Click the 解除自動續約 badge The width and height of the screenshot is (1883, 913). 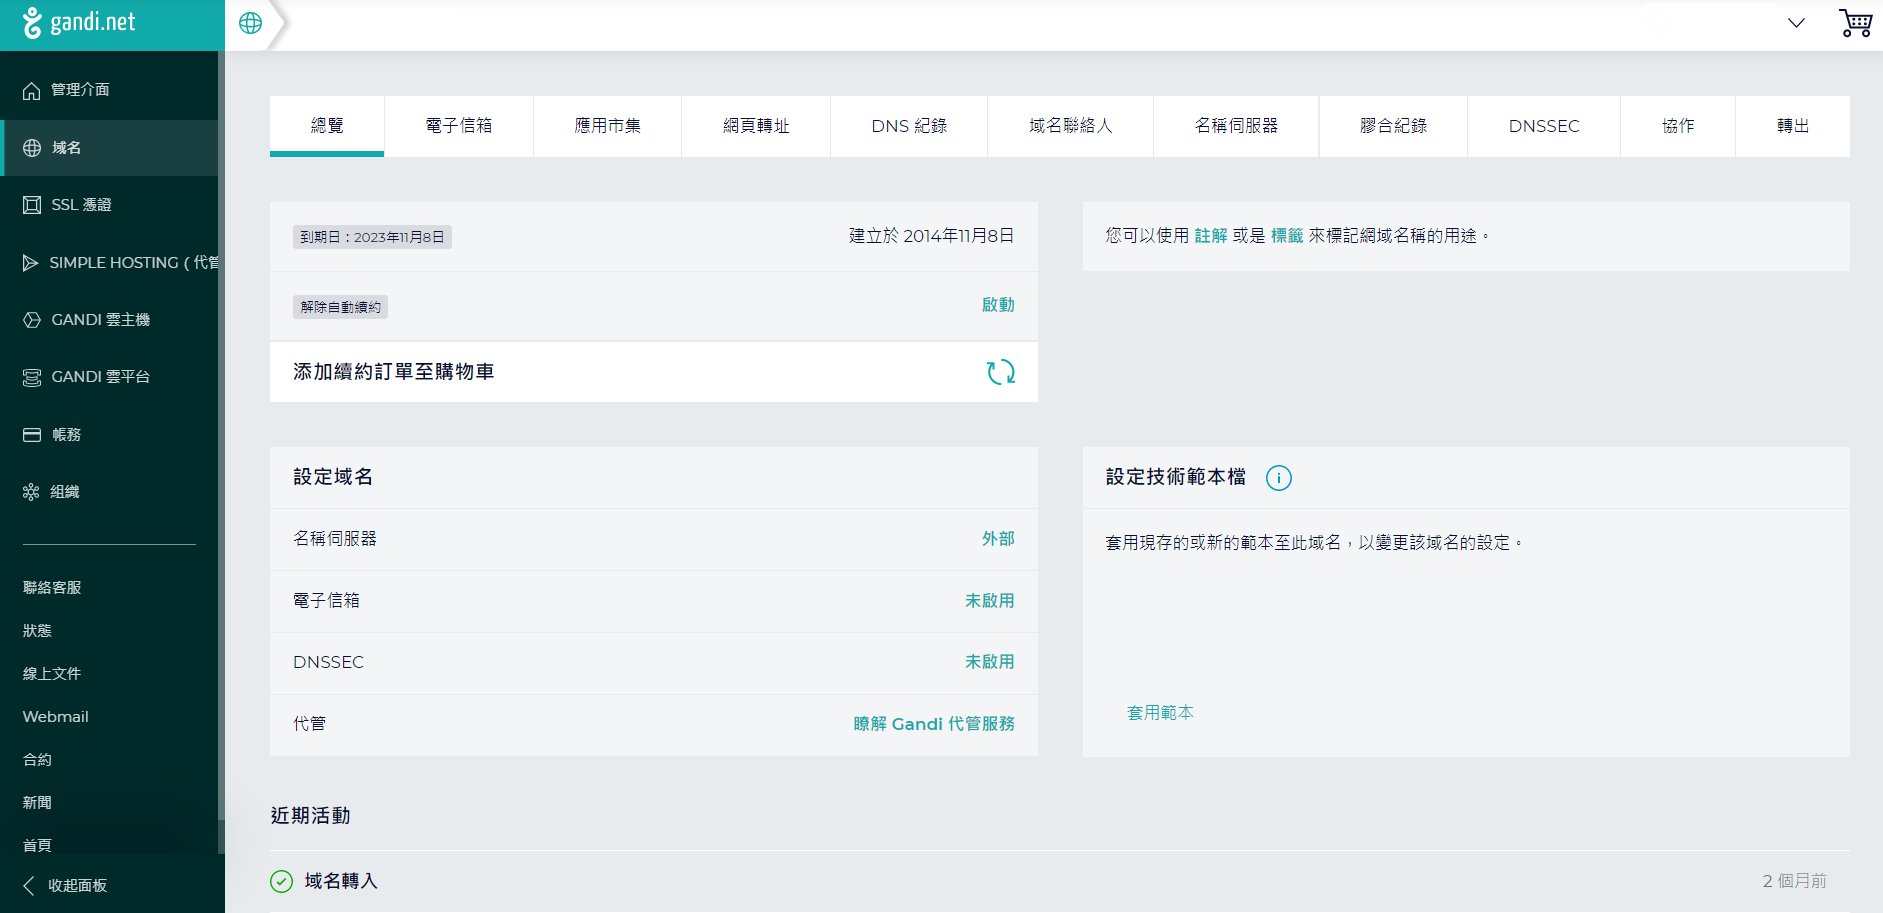[x=340, y=307]
